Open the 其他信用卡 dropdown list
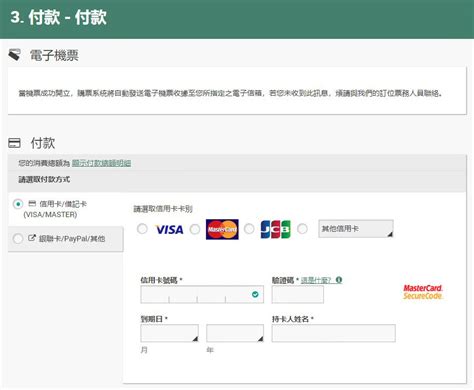474x390 pixels. (356, 229)
